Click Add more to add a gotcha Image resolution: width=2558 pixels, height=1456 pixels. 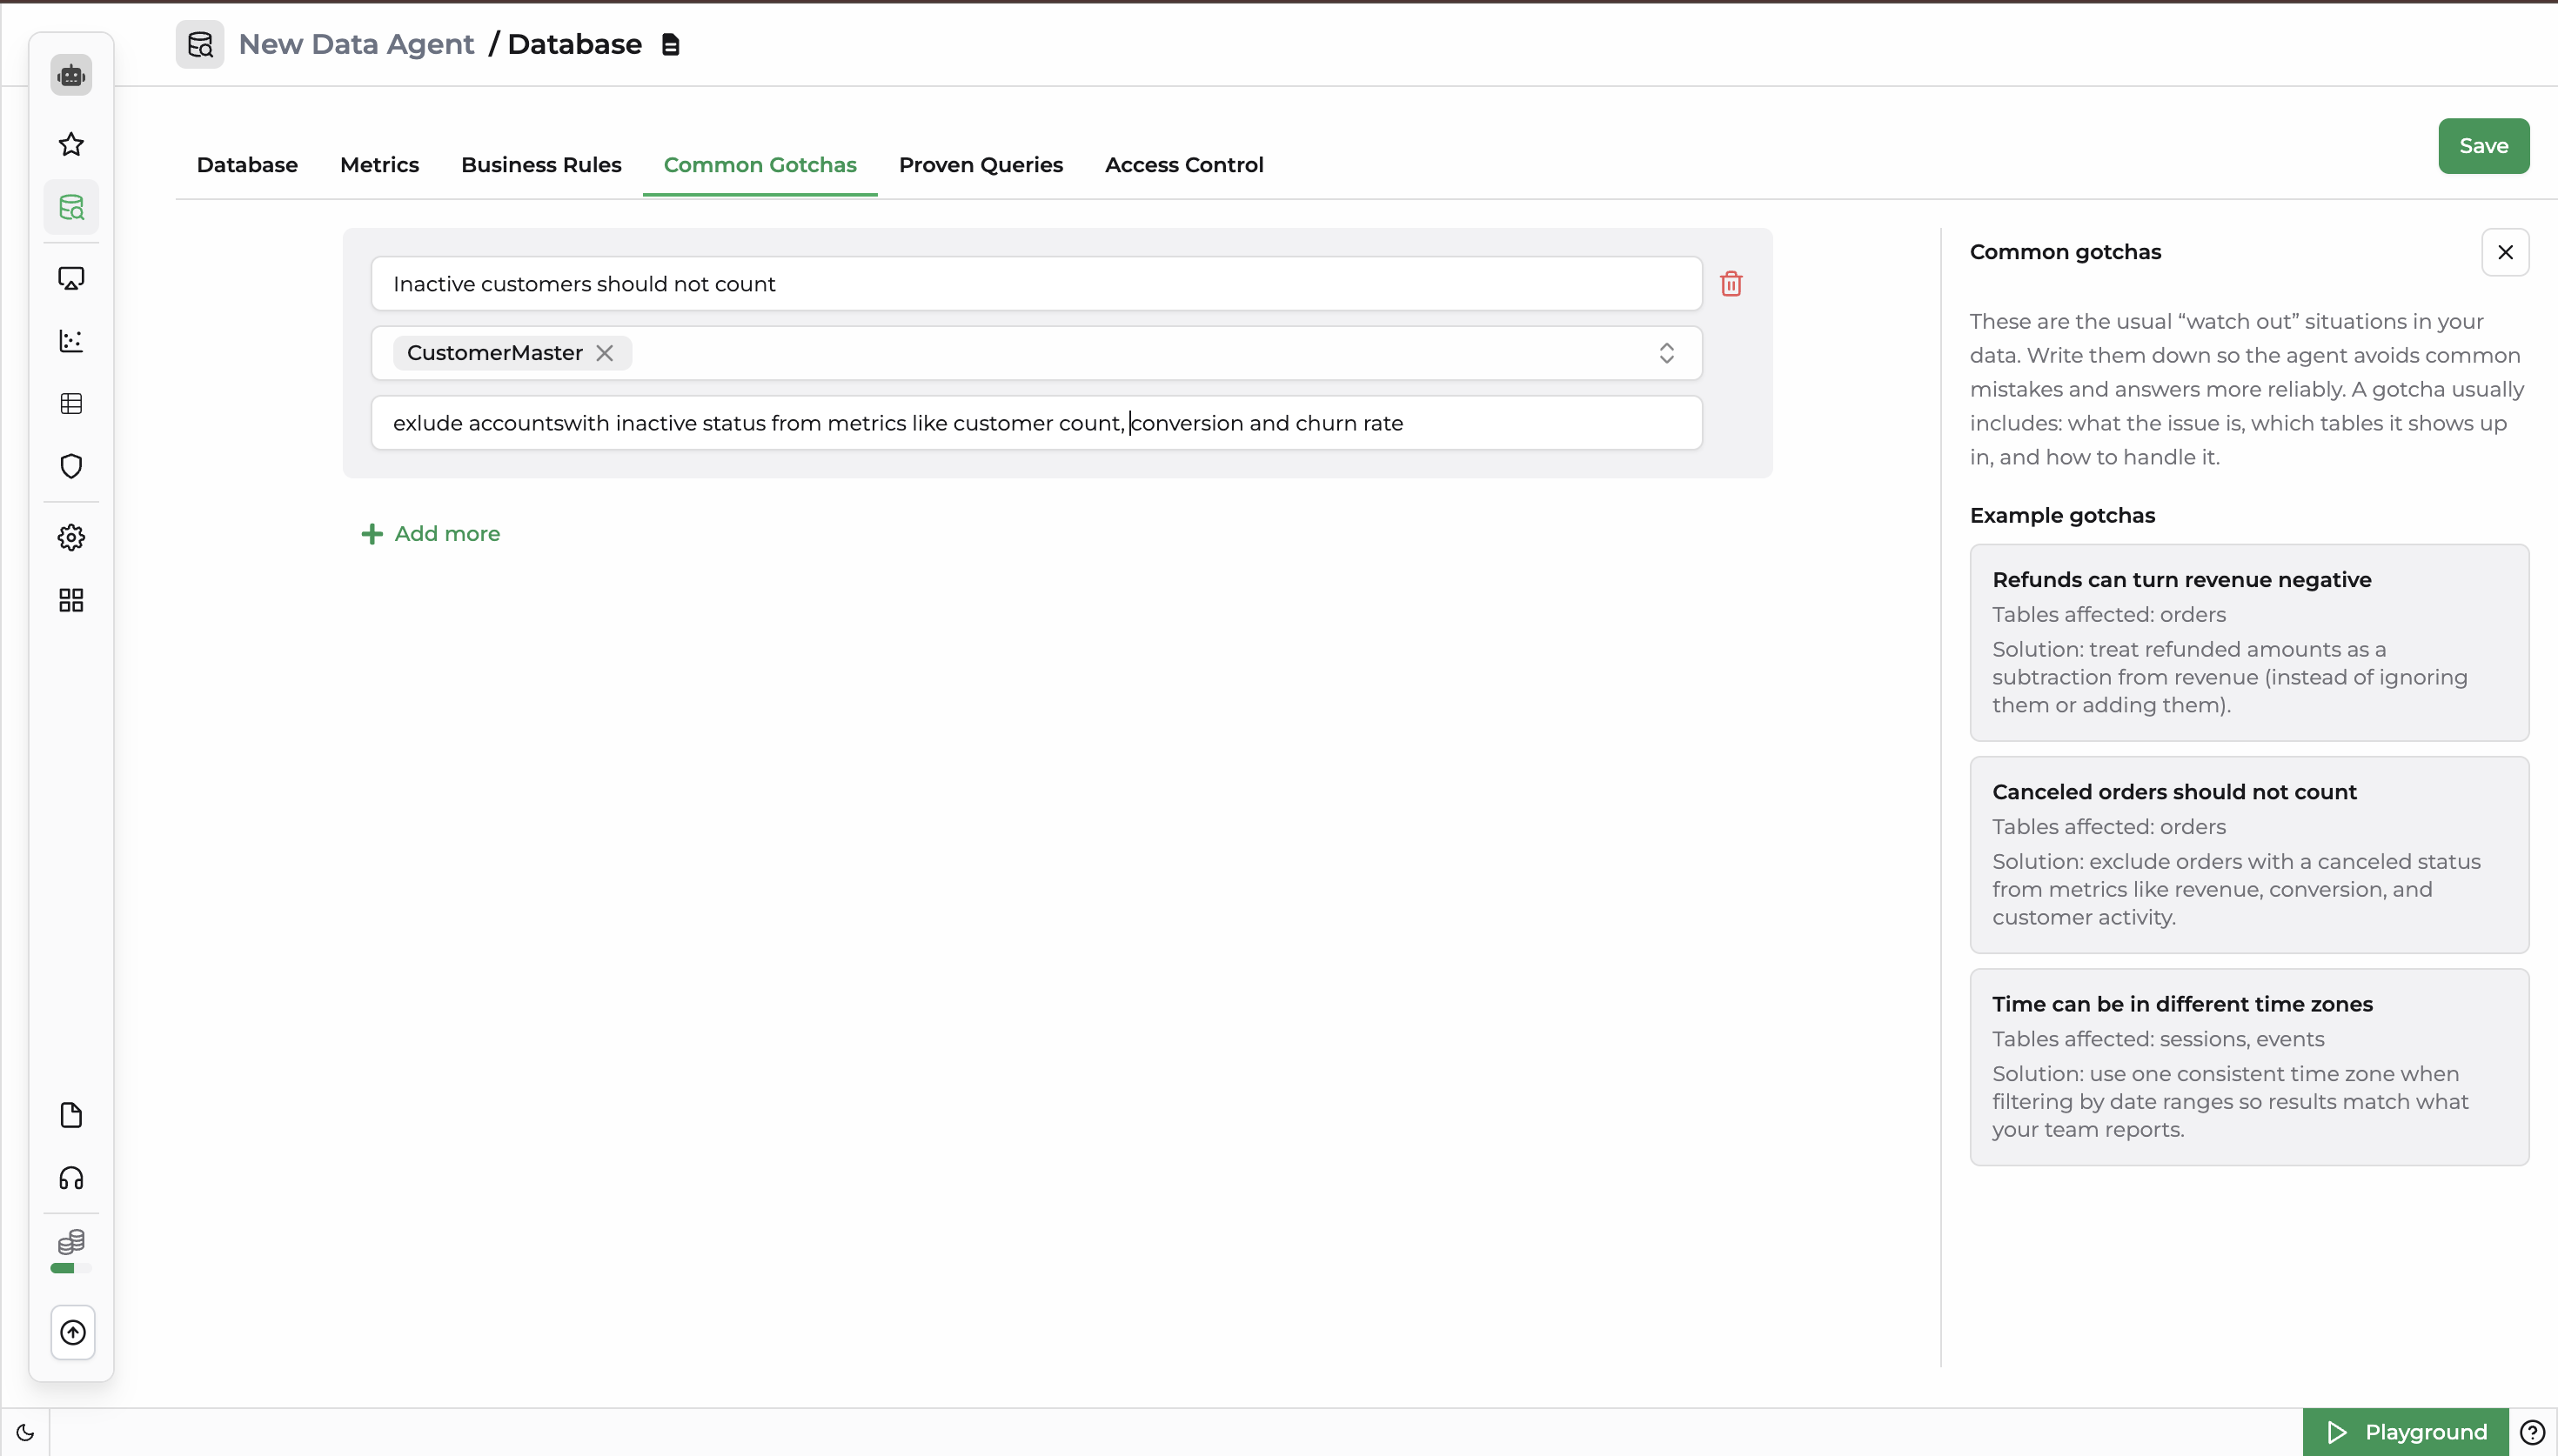[430, 534]
